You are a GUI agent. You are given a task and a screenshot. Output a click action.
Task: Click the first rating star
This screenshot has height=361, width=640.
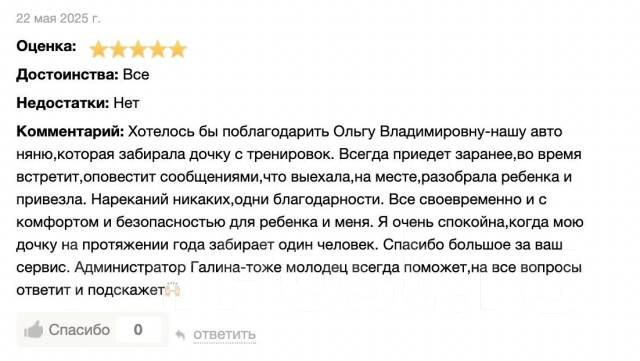click(x=98, y=49)
